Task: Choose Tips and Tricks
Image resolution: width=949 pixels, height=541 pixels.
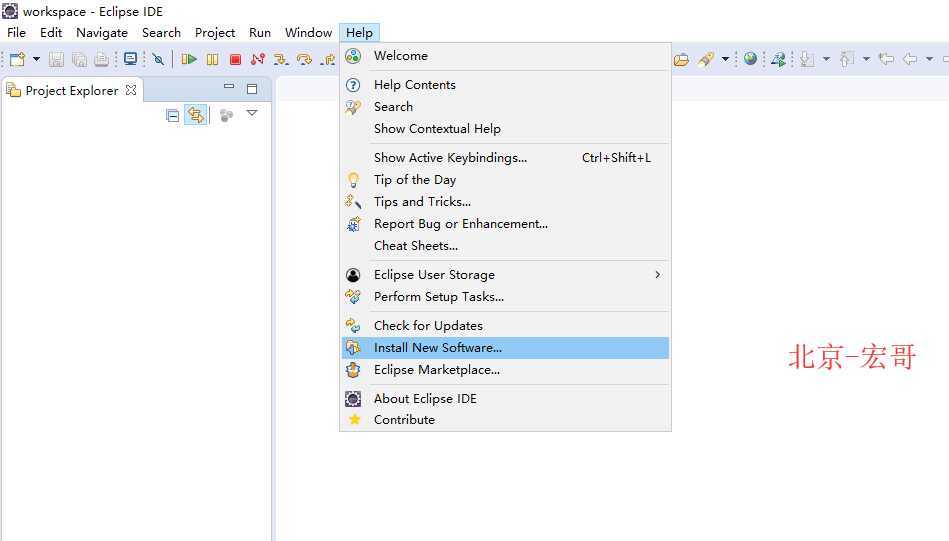Action: [505, 202]
